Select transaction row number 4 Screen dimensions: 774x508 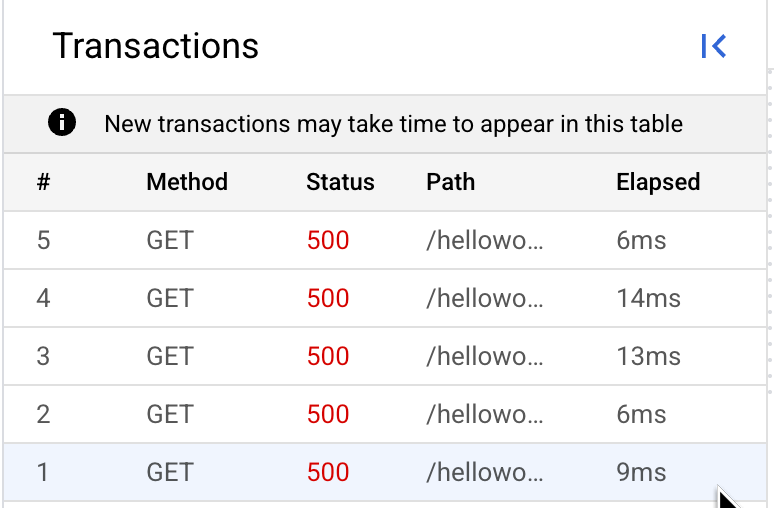[385, 298]
